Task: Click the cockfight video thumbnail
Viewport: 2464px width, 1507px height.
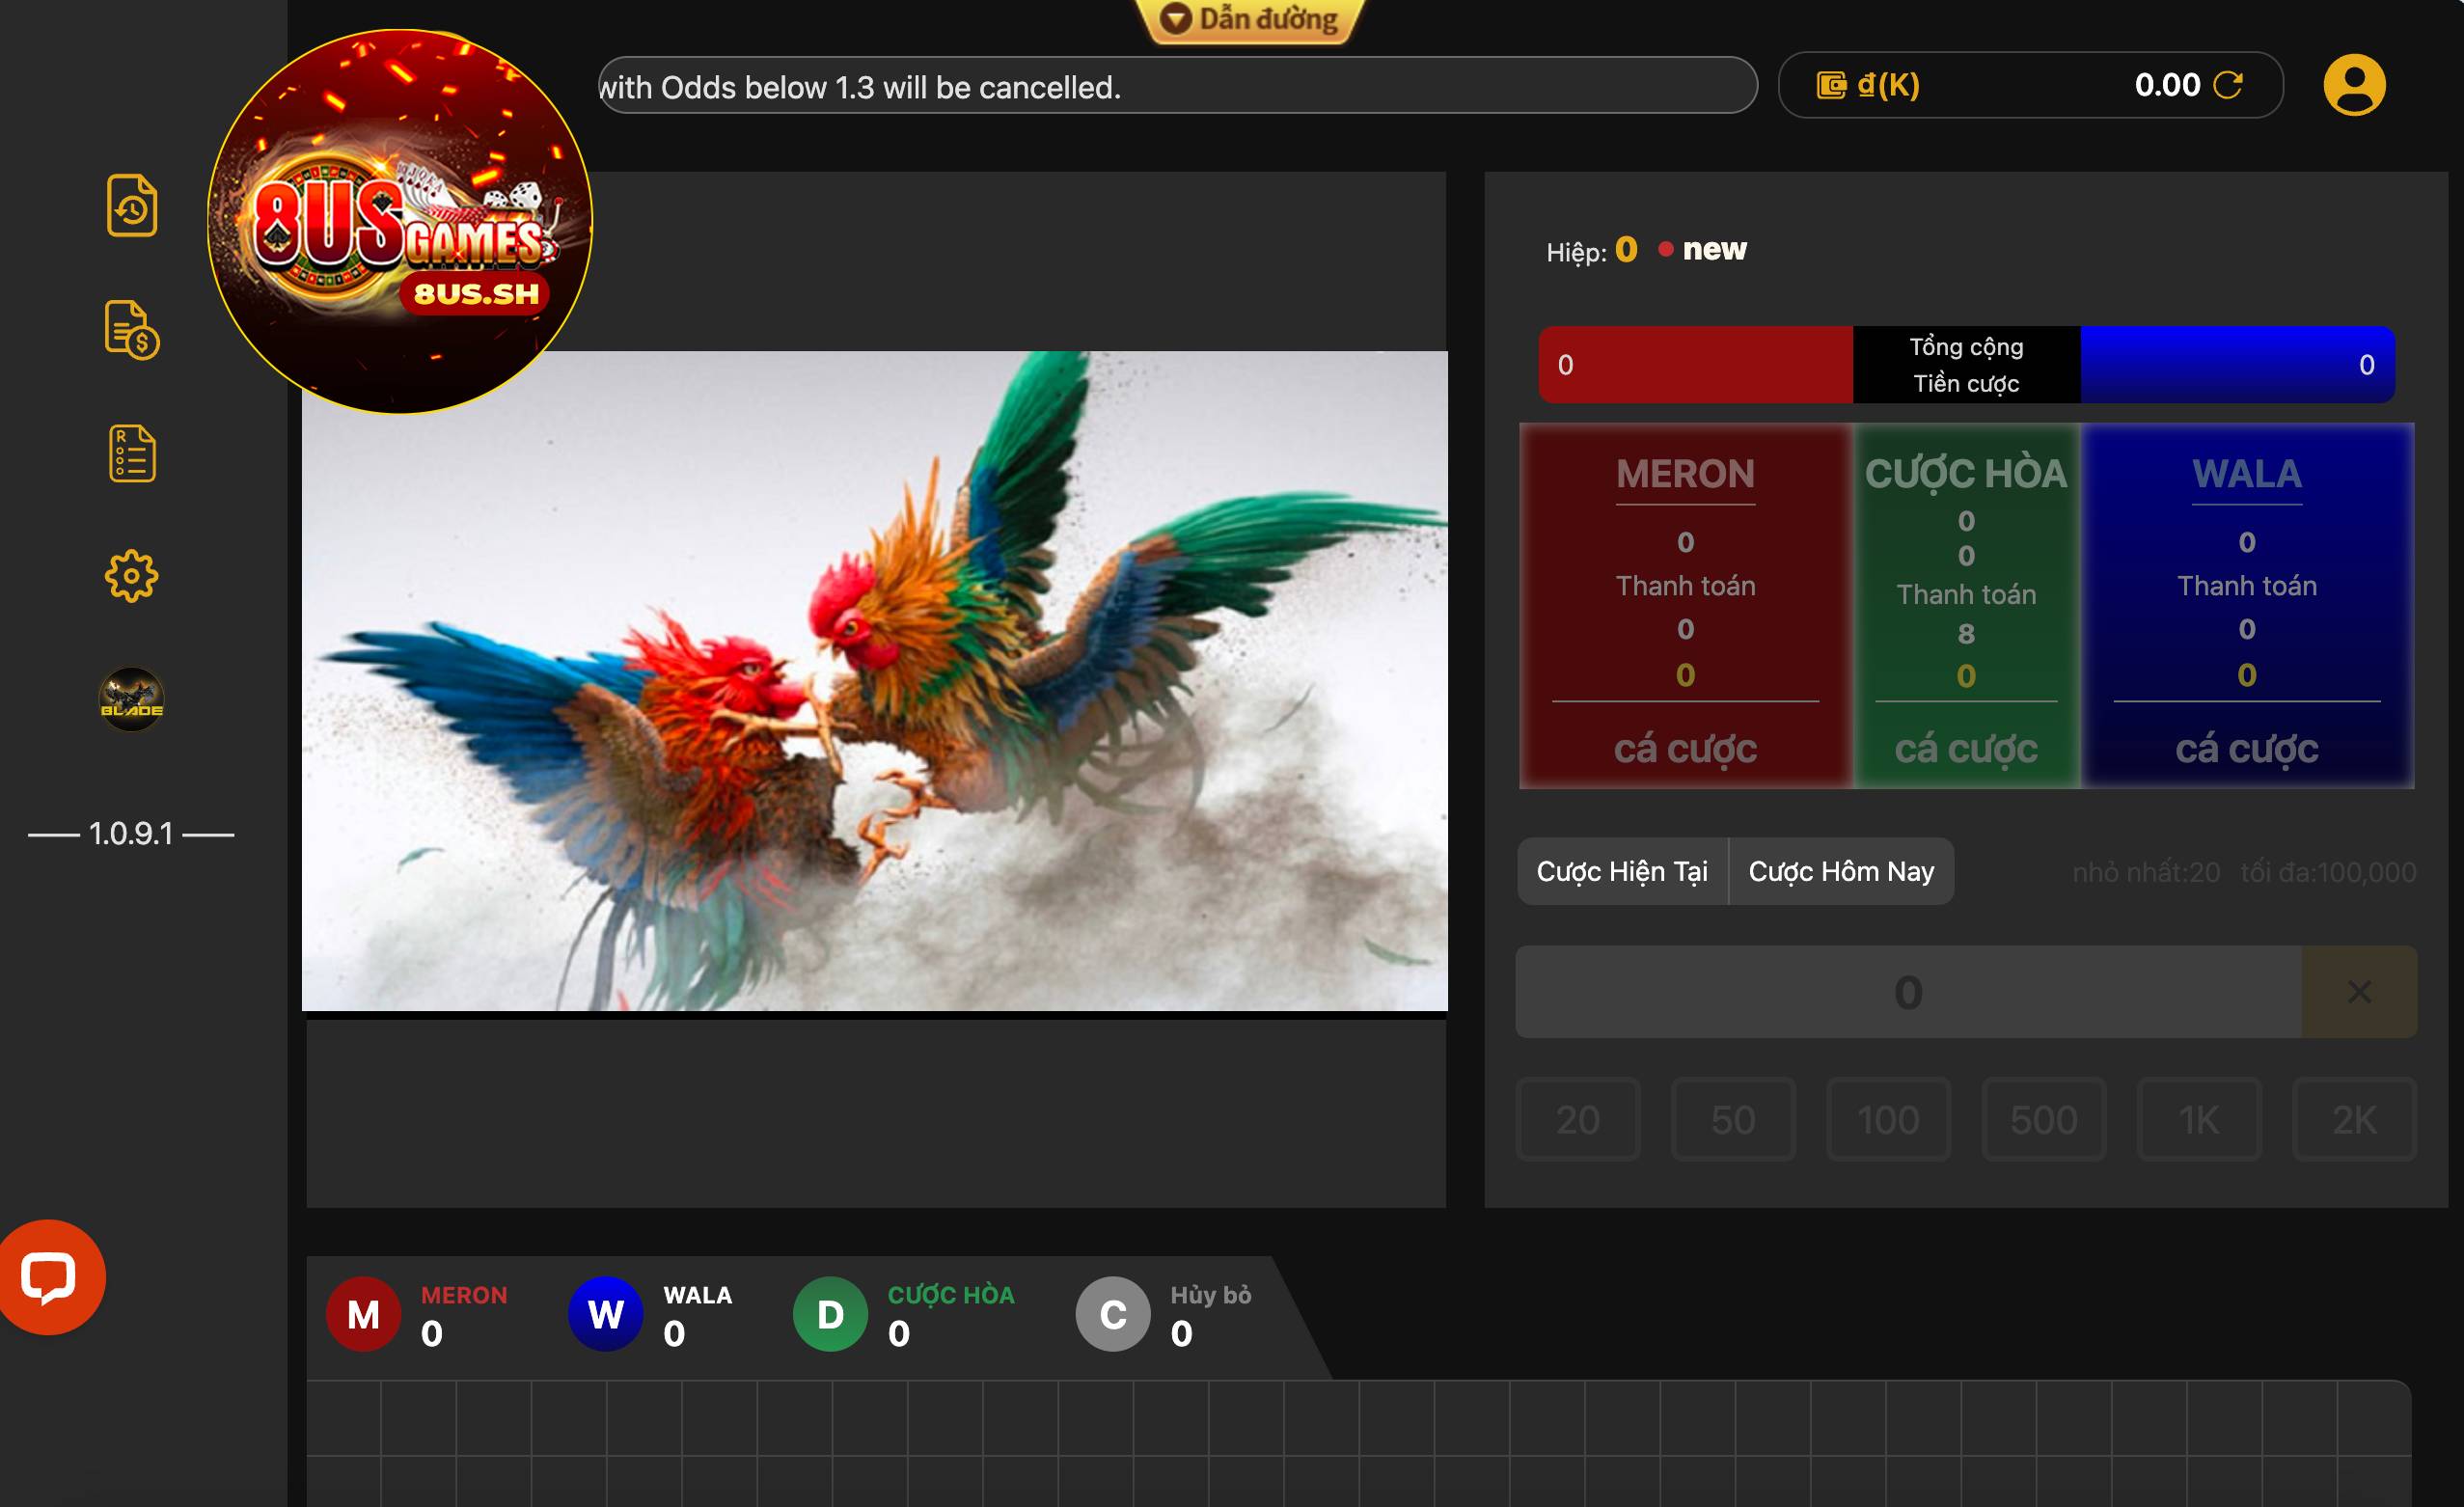Action: click(875, 681)
